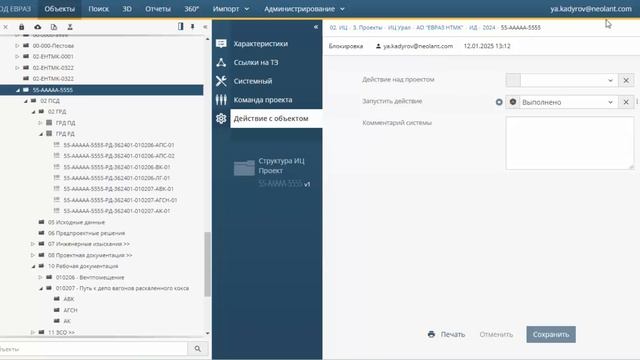Click the cloud upload icon in the tree toolbar
The width and height of the screenshot is (640, 360).
point(38,27)
